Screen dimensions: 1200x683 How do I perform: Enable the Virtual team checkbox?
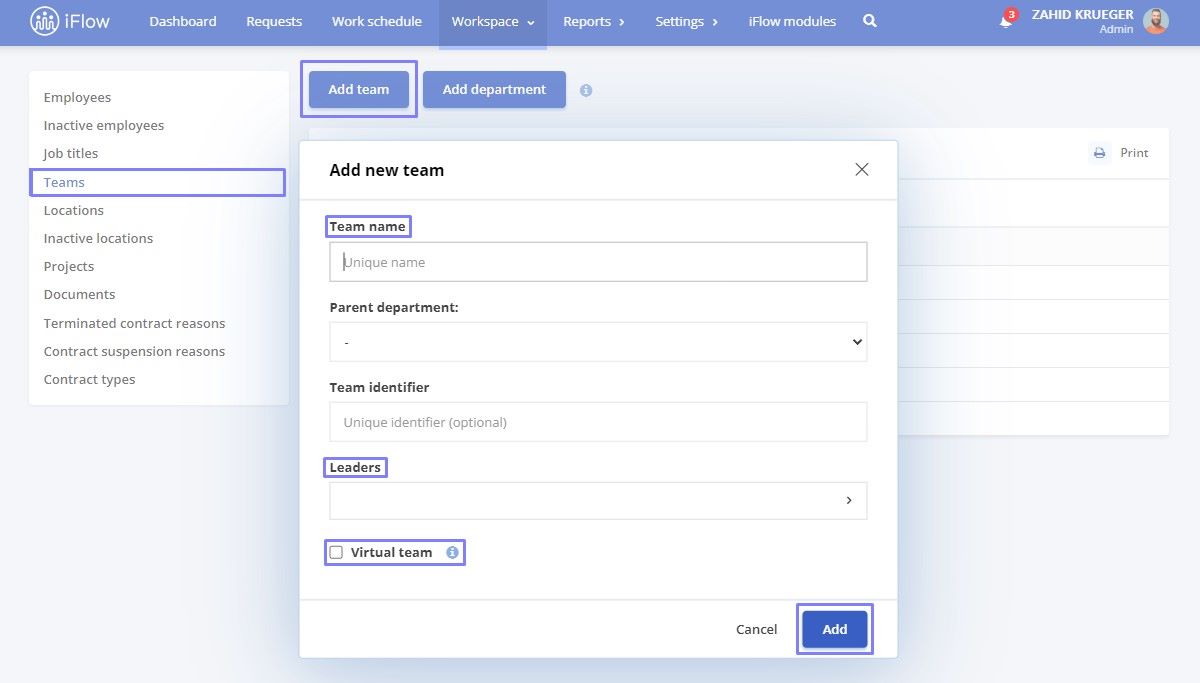336,552
